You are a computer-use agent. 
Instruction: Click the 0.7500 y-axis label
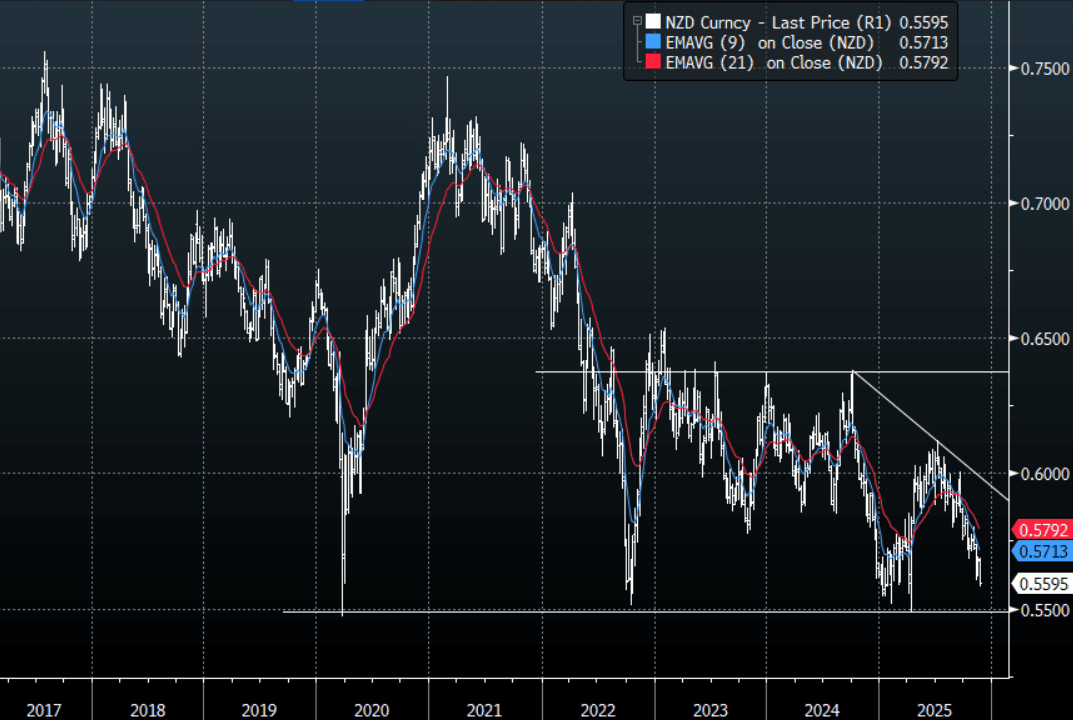[x=1044, y=68]
